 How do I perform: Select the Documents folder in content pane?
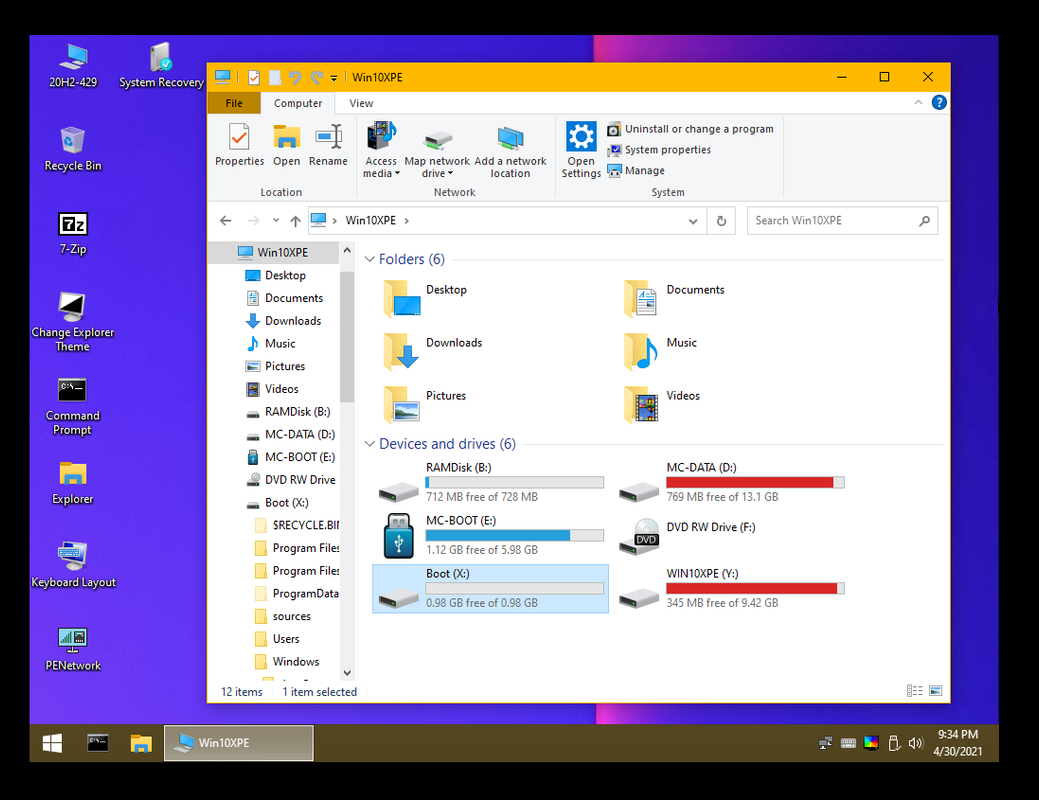coord(675,297)
